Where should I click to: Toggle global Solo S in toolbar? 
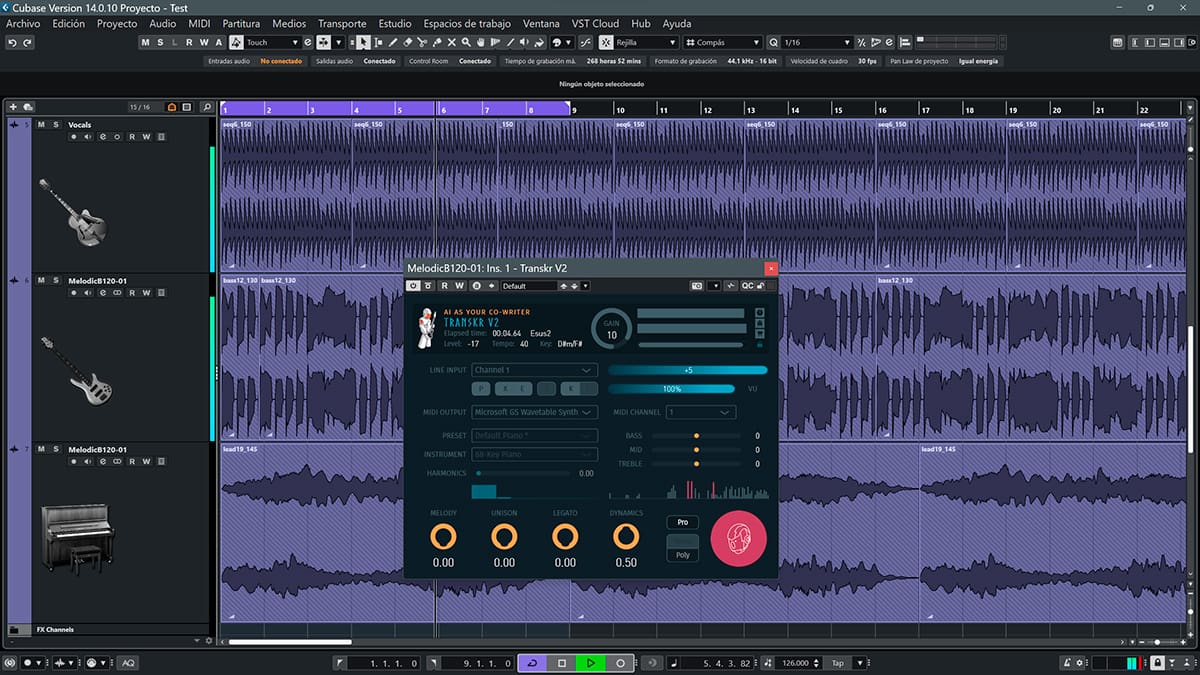(x=160, y=42)
